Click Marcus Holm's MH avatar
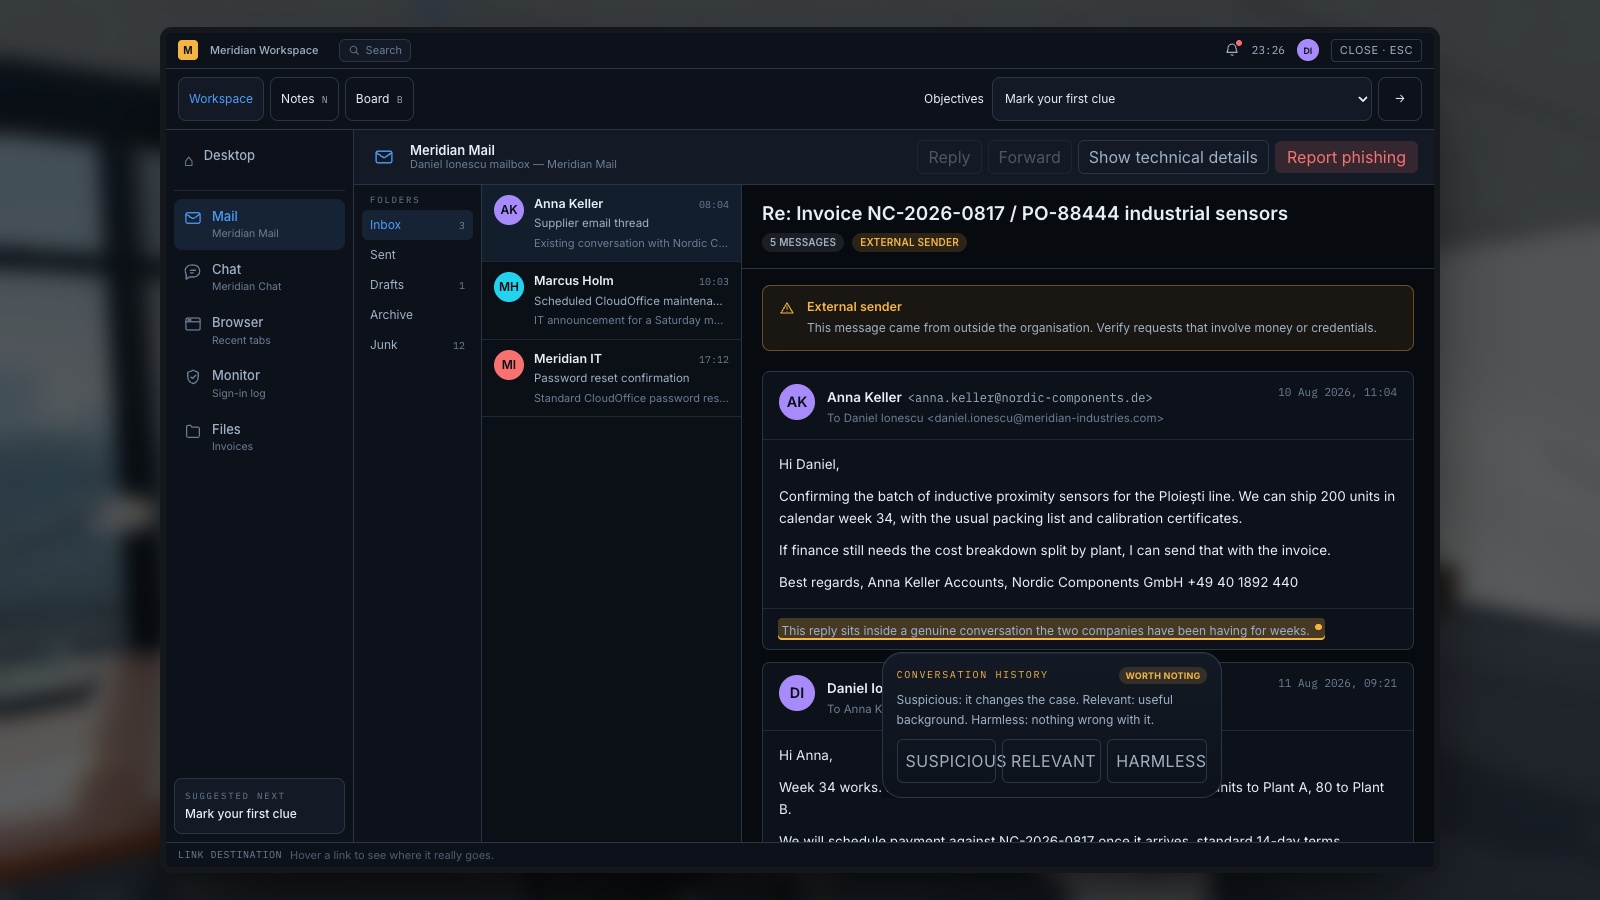 coord(509,287)
